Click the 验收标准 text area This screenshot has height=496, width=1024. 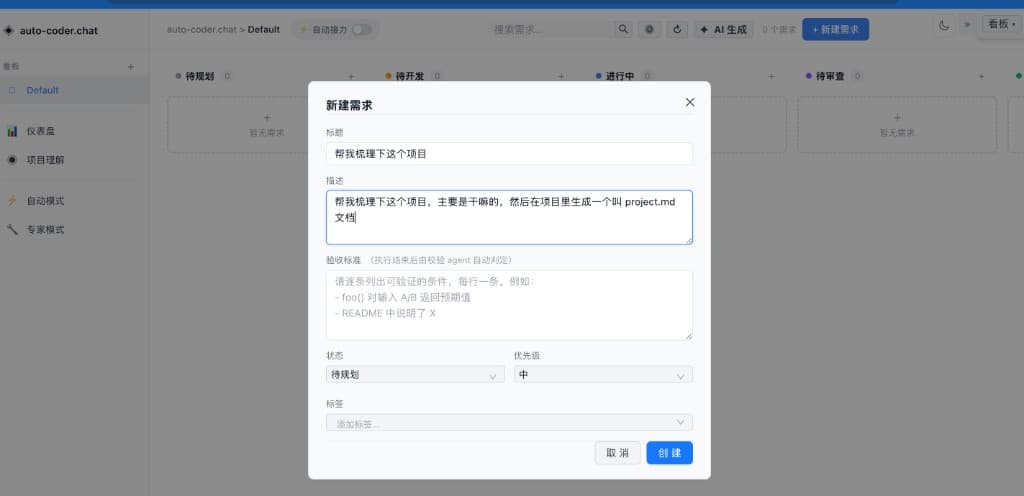[x=509, y=305]
